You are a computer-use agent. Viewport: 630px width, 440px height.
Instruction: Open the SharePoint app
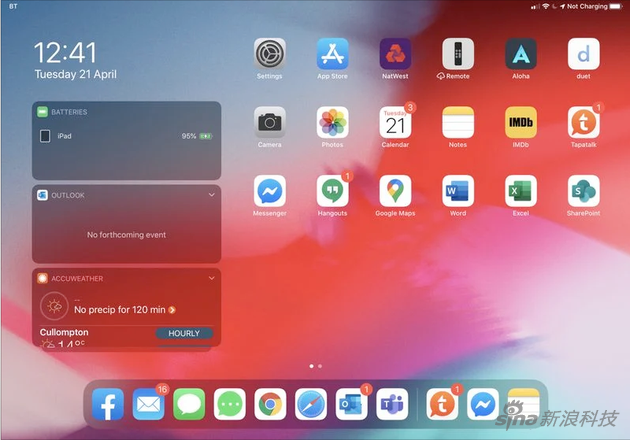(583, 191)
